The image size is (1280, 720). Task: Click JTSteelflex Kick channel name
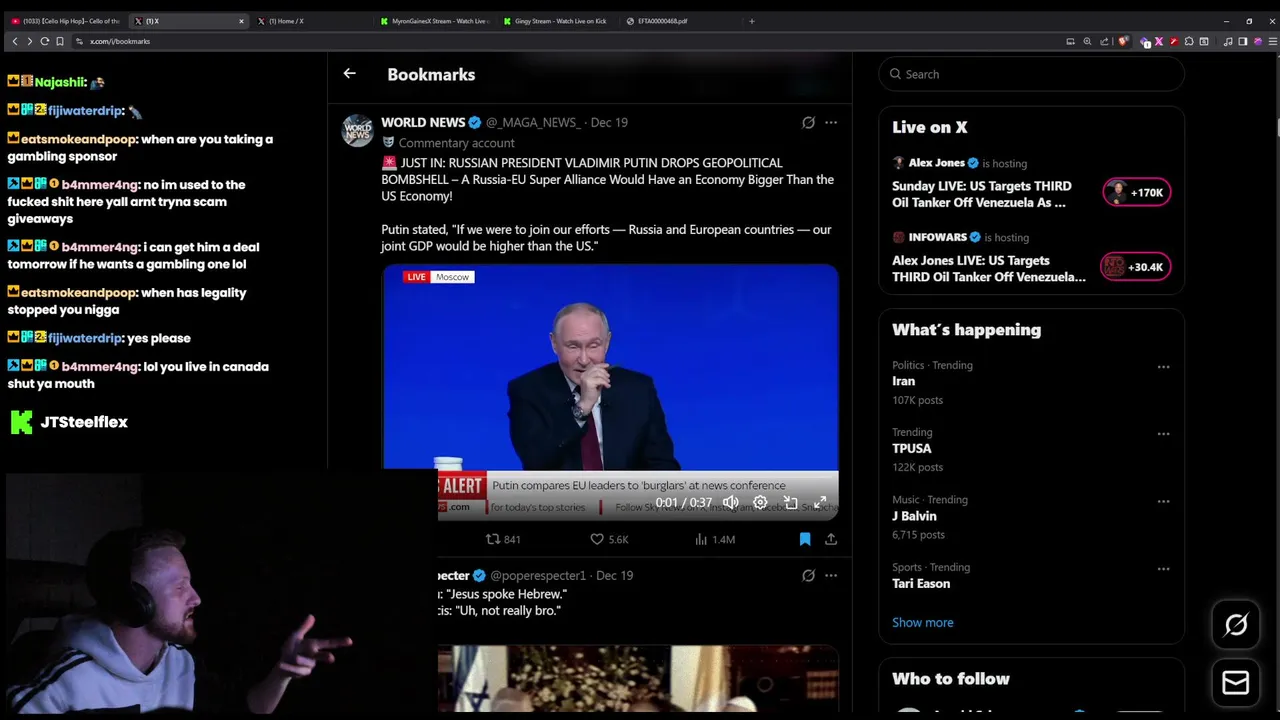point(84,422)
